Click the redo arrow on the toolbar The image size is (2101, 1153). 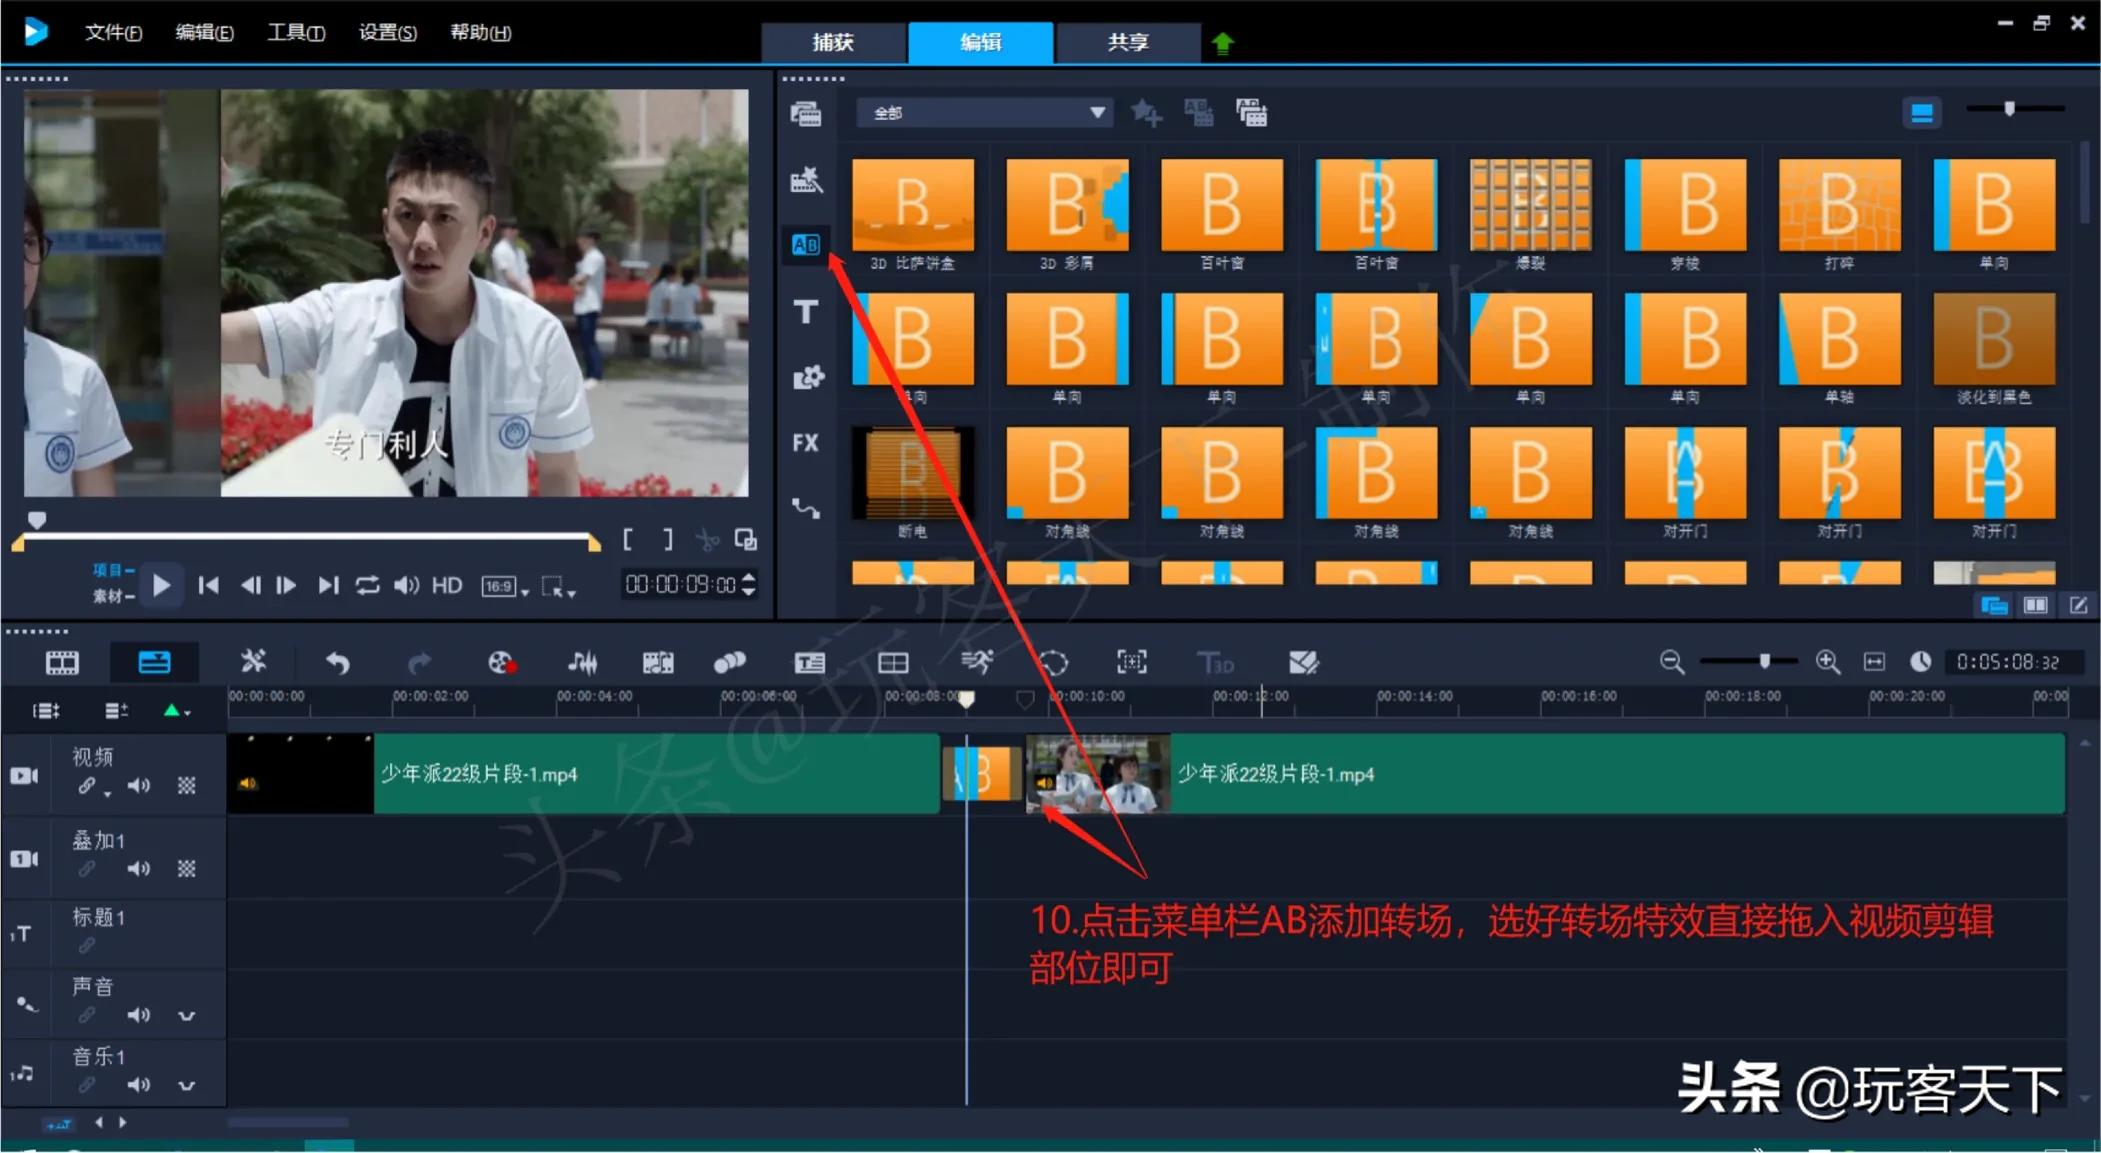tap(418, 662)
